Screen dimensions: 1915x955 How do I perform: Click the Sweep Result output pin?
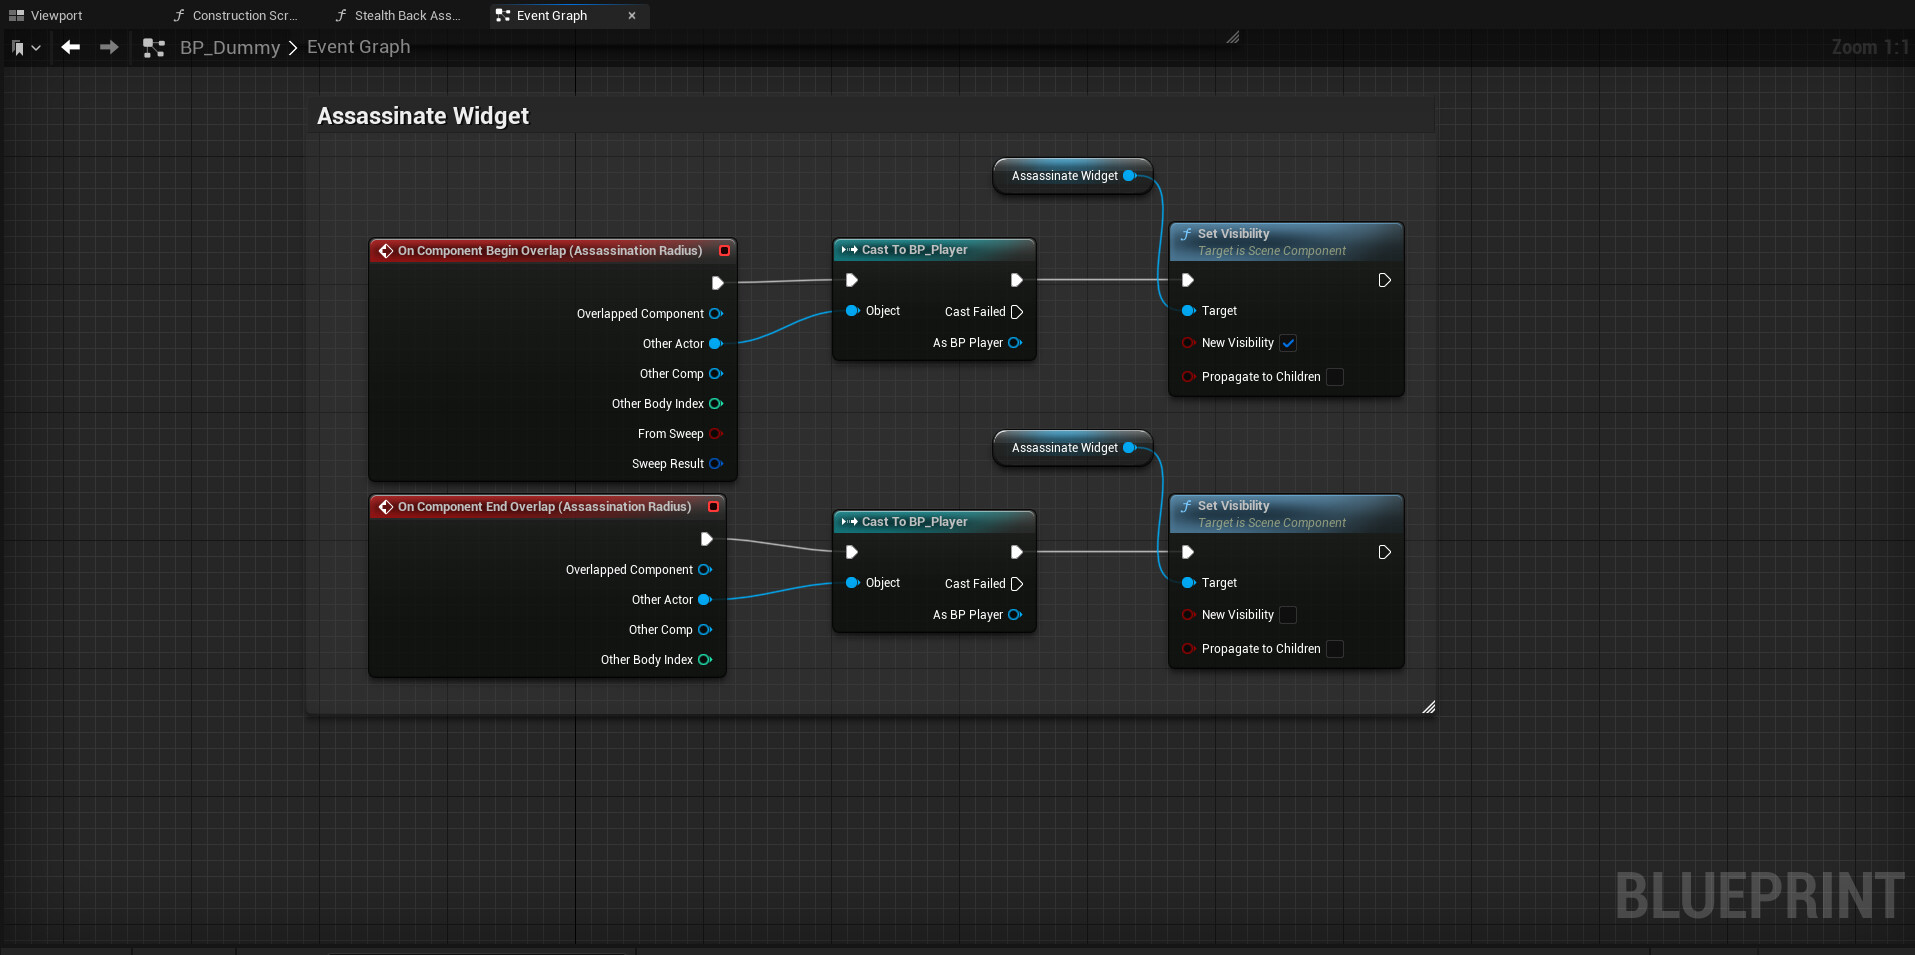(716, 463)
